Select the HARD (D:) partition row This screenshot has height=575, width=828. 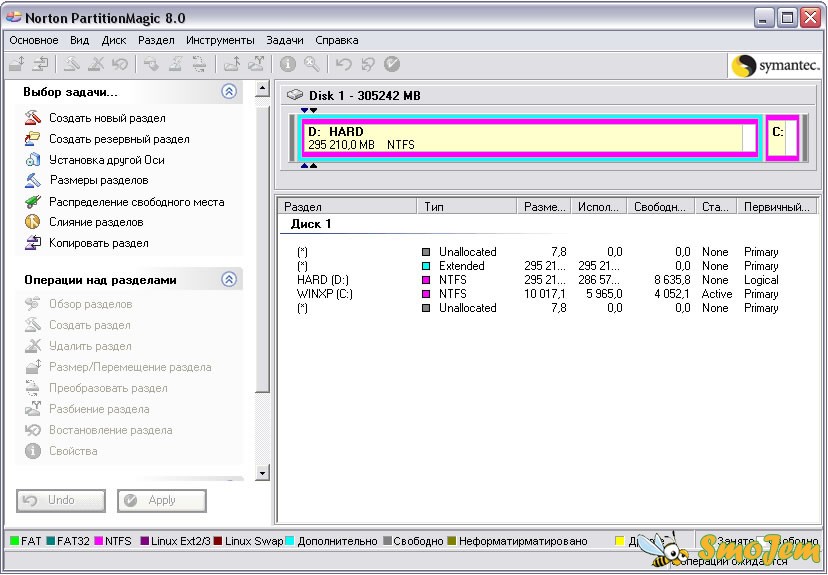(x=538, y=280)
